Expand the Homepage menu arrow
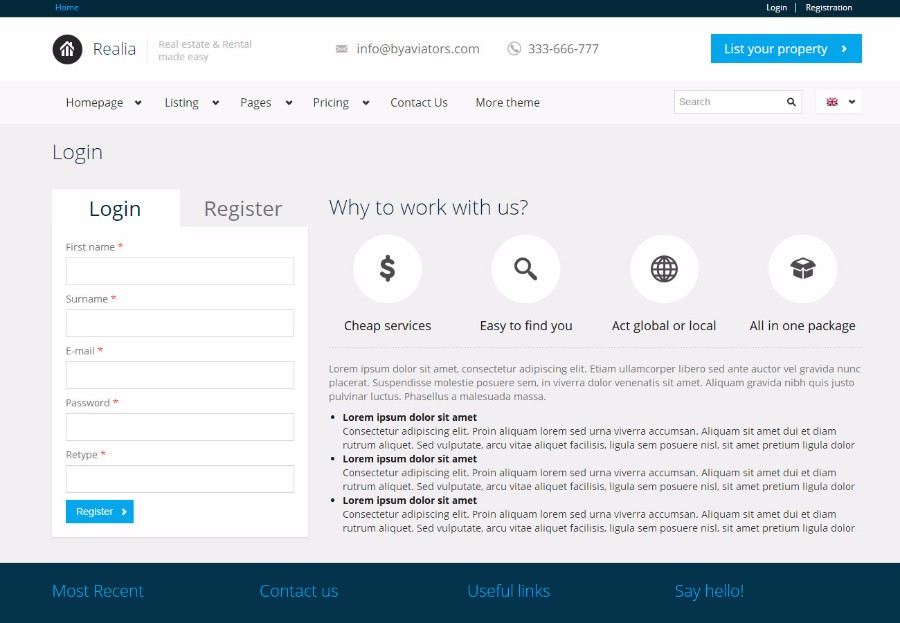 pos(138,103)
